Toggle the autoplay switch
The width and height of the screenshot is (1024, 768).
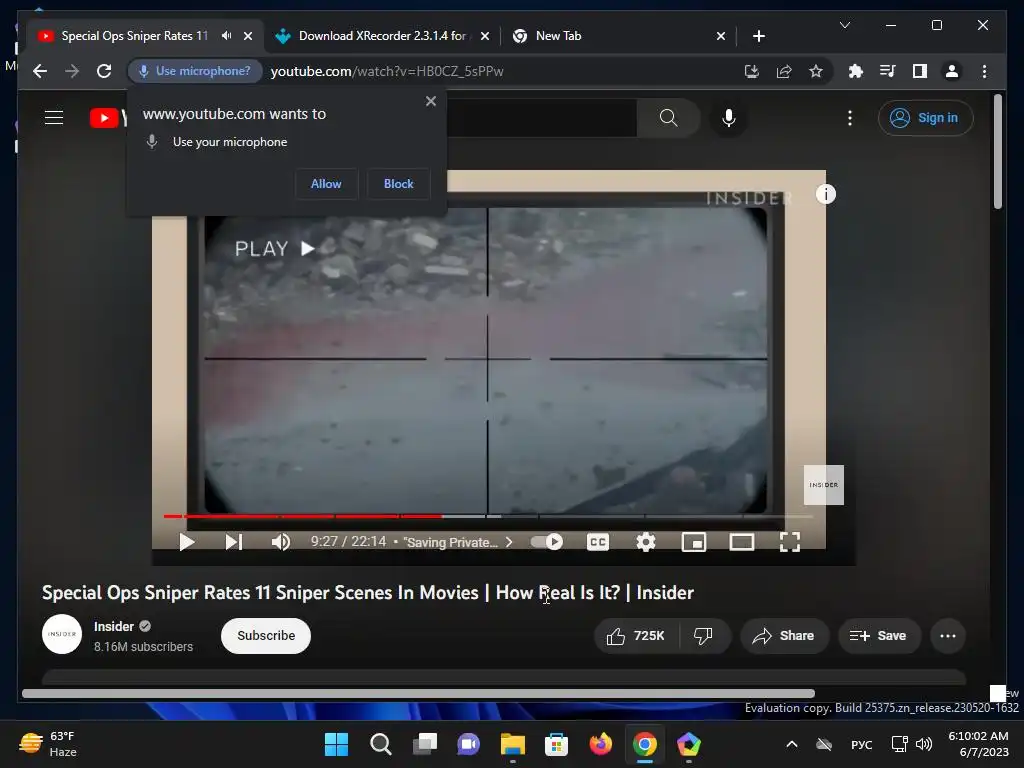[x=547, y=542]
